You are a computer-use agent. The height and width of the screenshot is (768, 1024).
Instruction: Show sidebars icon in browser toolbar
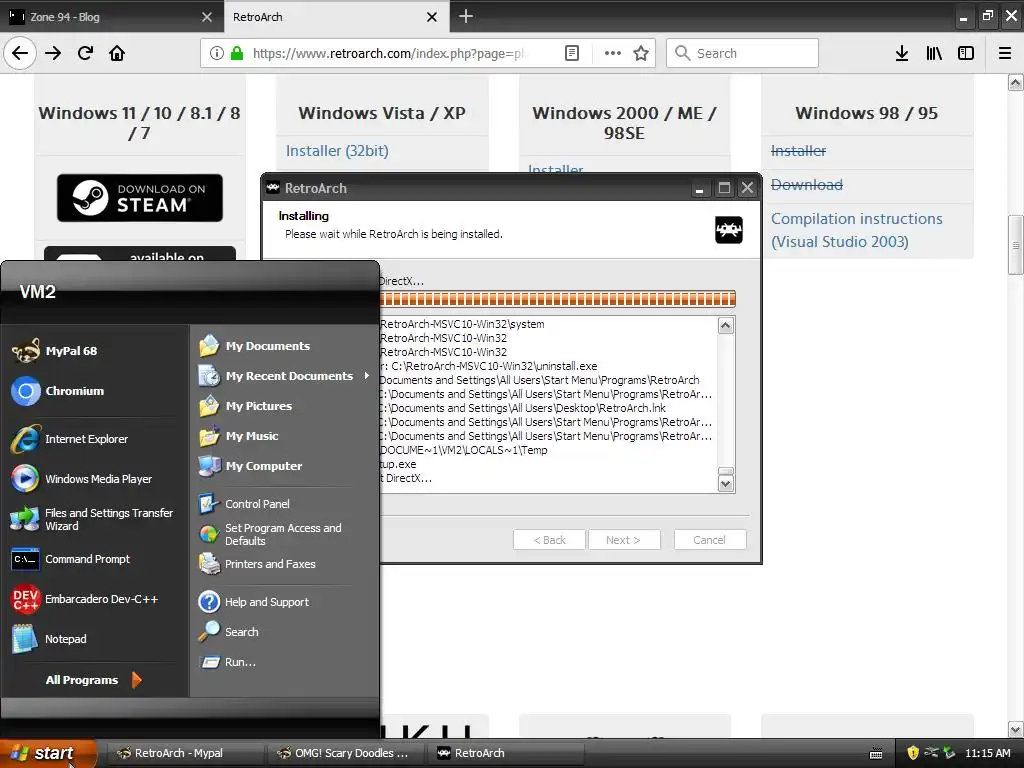966,53
